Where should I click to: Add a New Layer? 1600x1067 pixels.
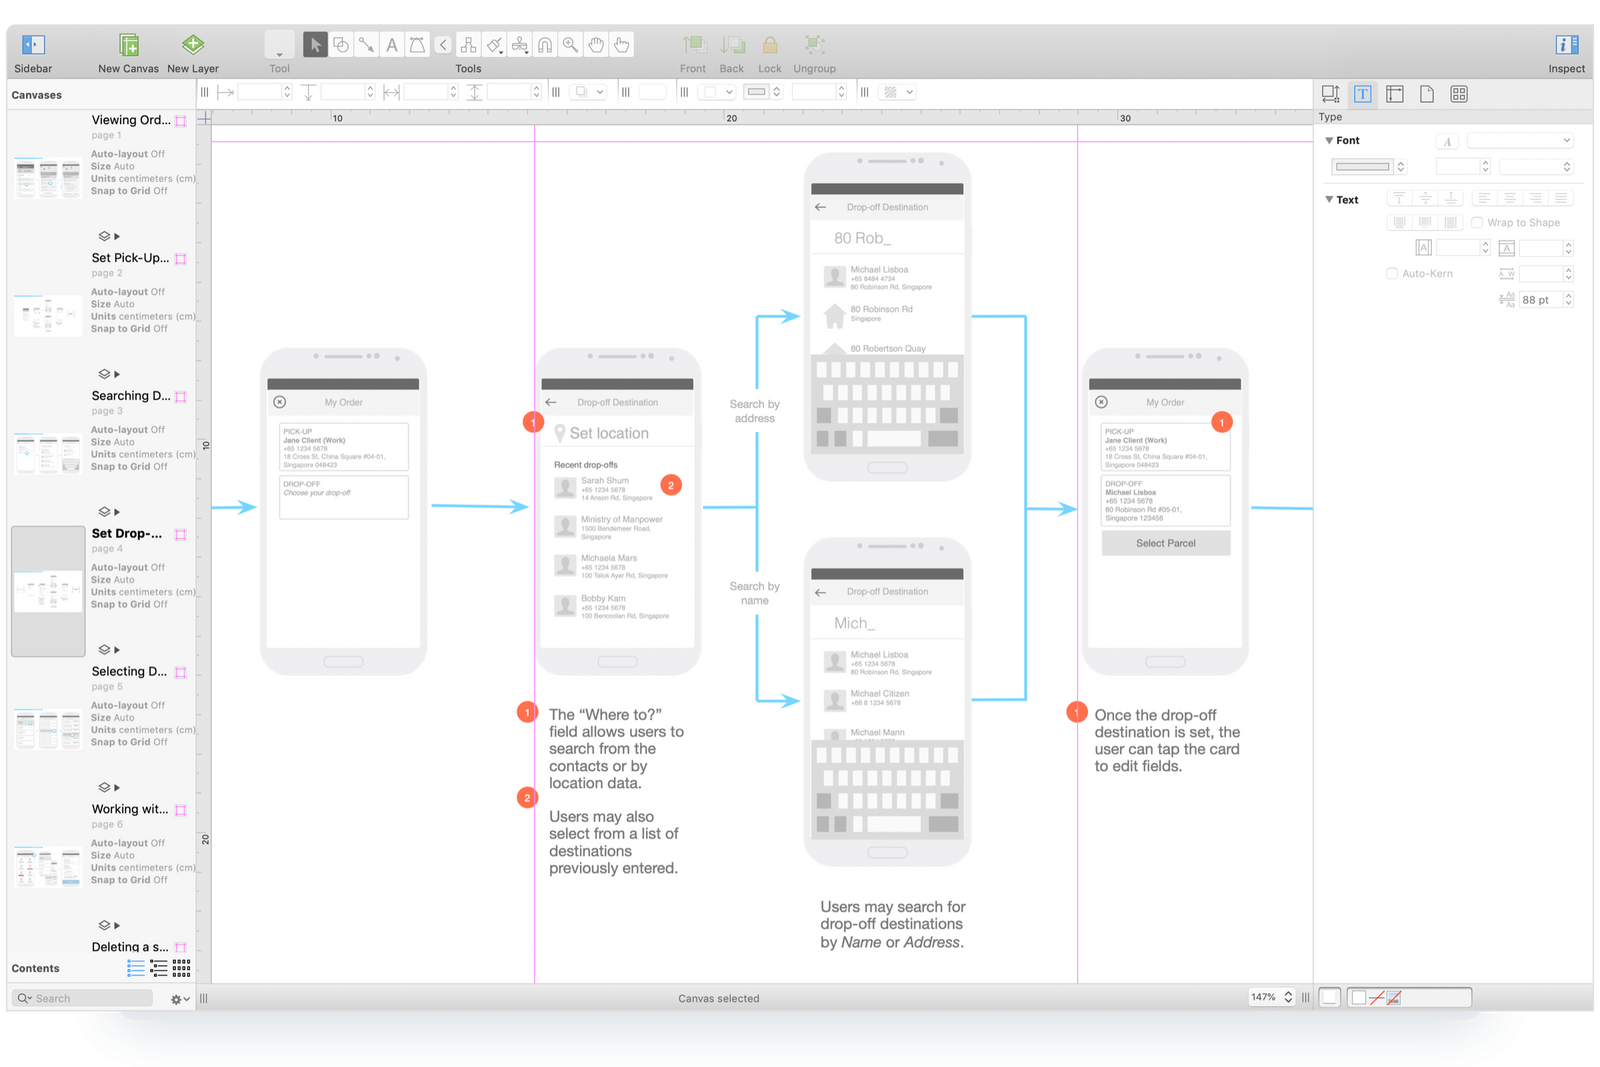(x=193, y=44)
